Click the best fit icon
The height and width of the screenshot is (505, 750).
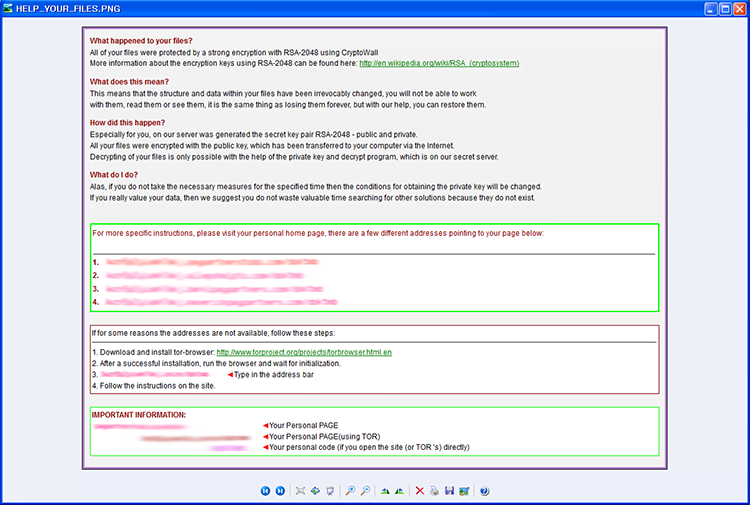pos(300,491)
